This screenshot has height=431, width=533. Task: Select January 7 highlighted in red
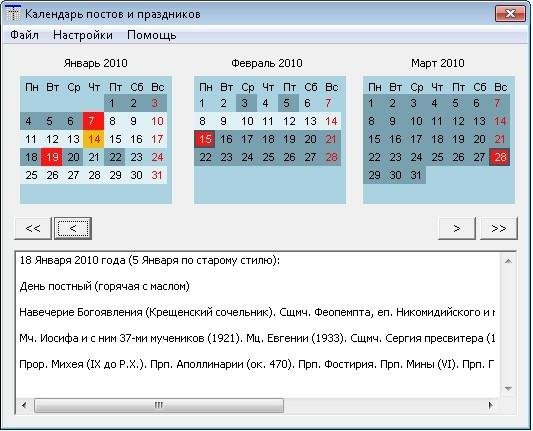93,121
